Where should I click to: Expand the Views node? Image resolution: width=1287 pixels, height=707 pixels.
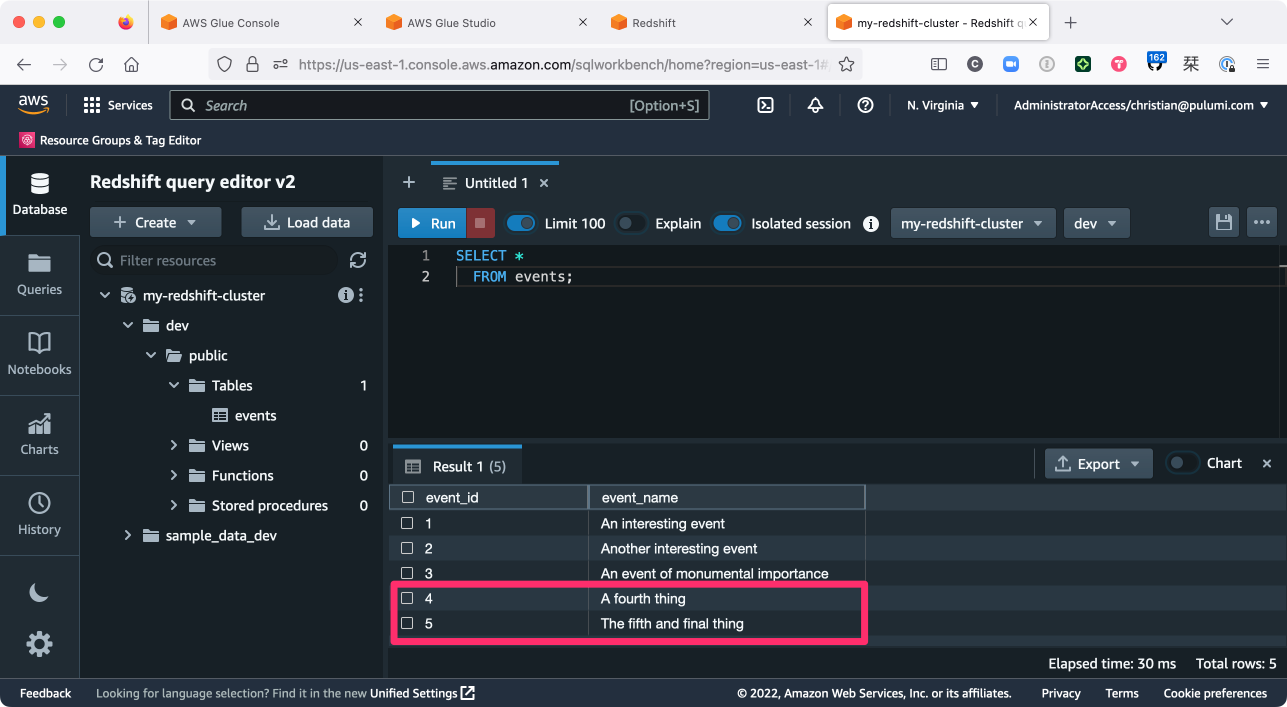(173, 445)
